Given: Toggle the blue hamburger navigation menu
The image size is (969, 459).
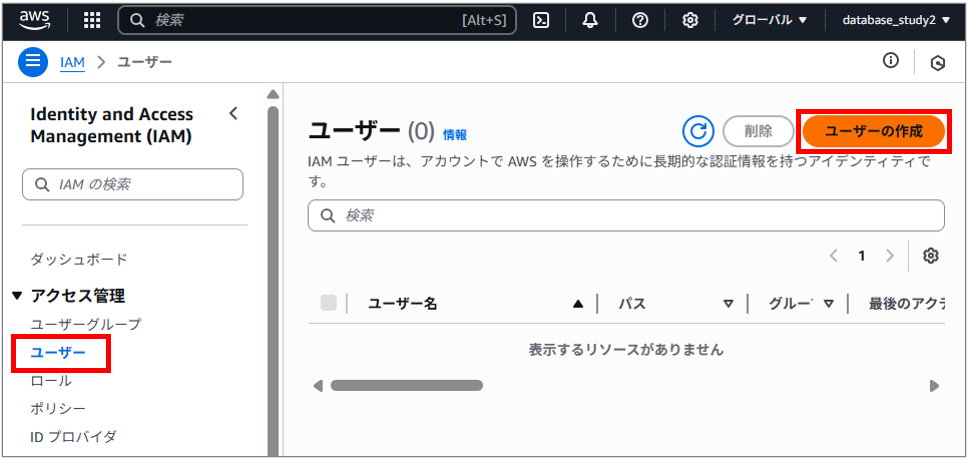Looking at the screenshot, I should (33, 62).
